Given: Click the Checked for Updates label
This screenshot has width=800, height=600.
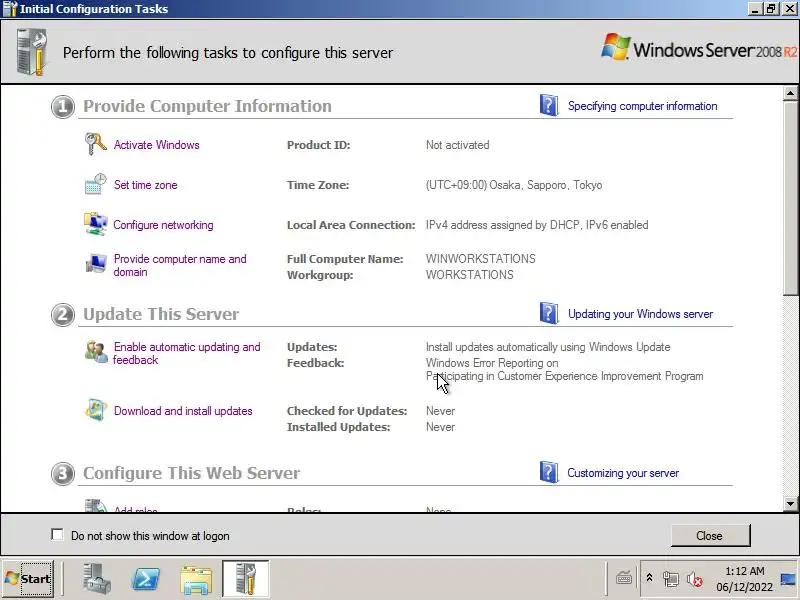Looking at the screenshot, I should pos(347,411).
